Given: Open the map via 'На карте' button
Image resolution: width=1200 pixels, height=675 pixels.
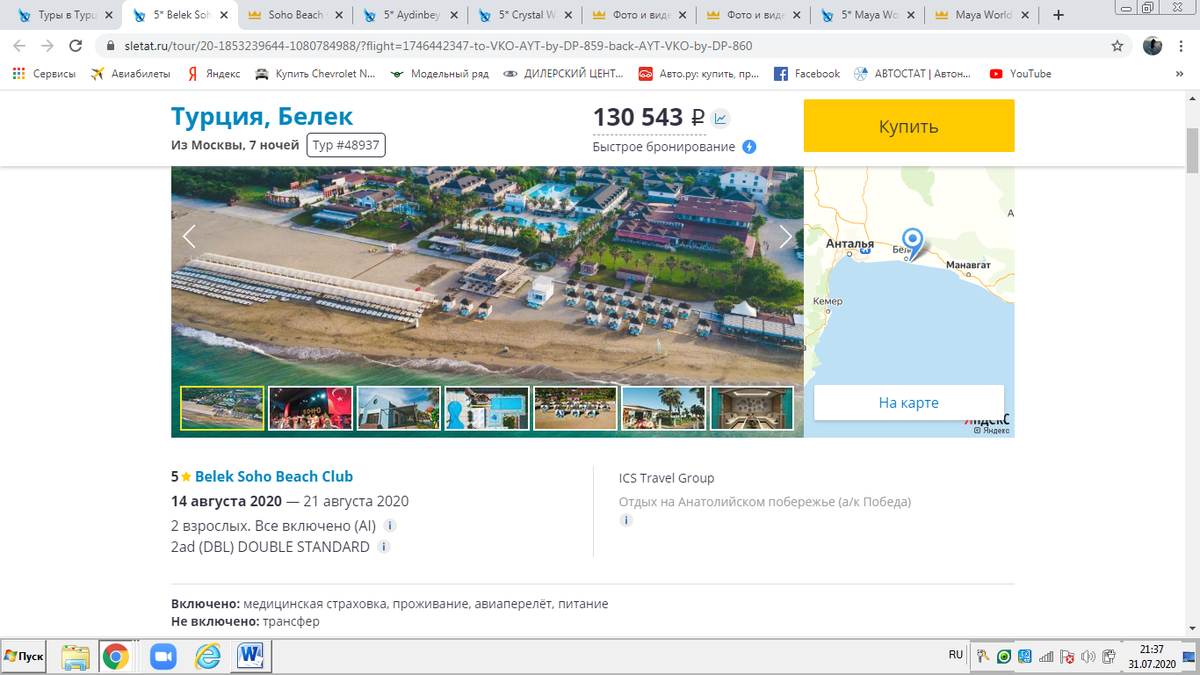Looking at the screenshot, I should point(908,402).
